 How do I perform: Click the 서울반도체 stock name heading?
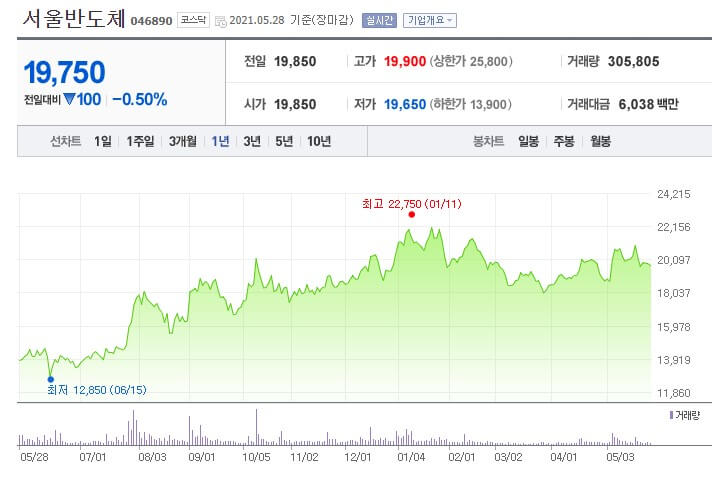coord(74,19)
